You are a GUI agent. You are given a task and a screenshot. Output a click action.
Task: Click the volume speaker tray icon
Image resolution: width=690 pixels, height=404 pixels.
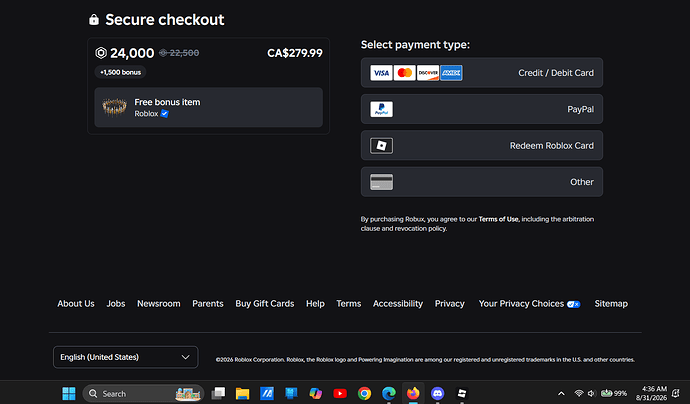coord(591,393)
